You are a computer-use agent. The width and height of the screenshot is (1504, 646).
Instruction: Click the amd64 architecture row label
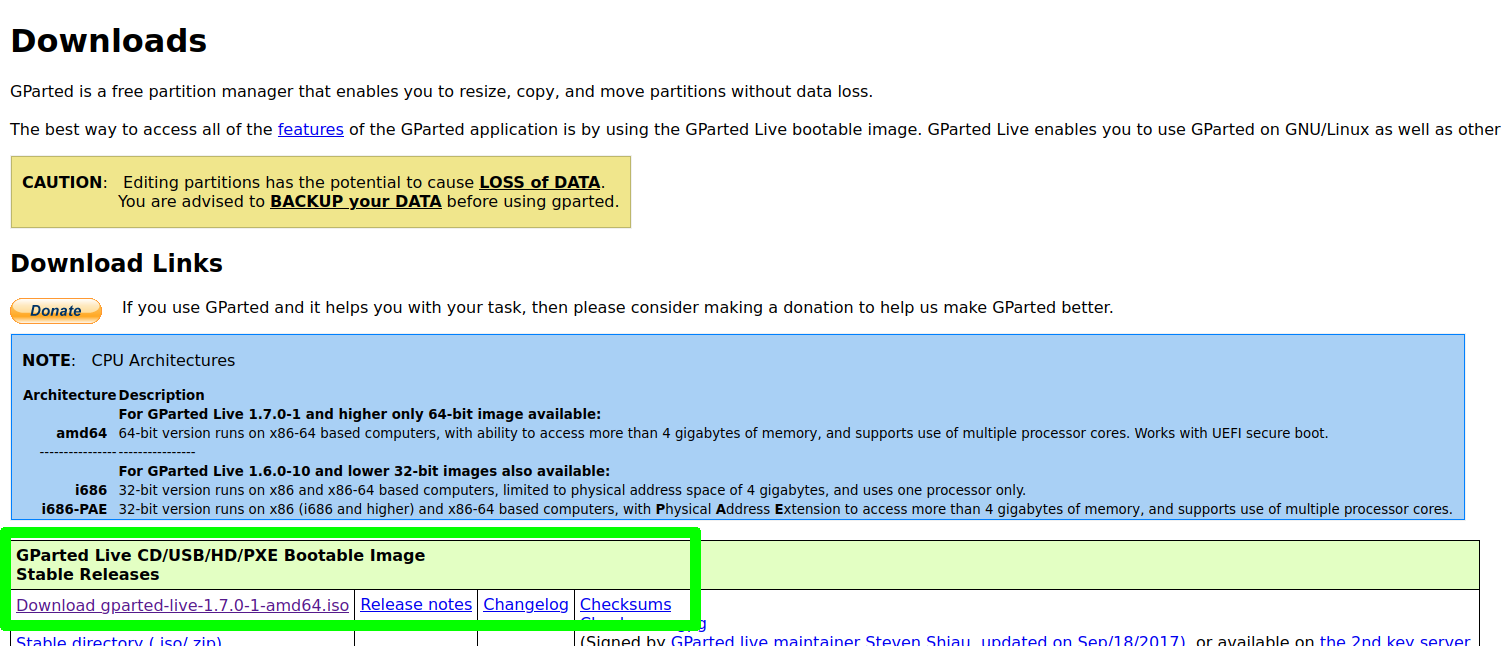[82, 434]
